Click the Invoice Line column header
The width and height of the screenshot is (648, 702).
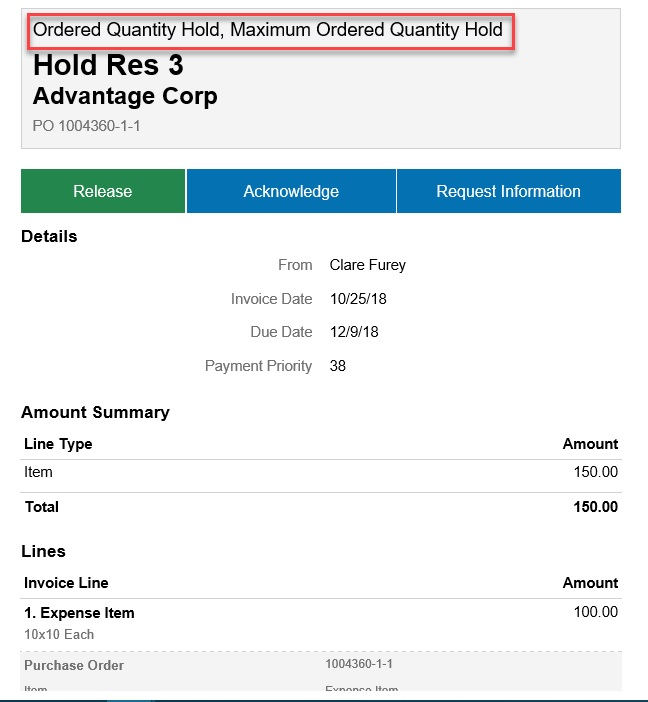coord(66,583)
